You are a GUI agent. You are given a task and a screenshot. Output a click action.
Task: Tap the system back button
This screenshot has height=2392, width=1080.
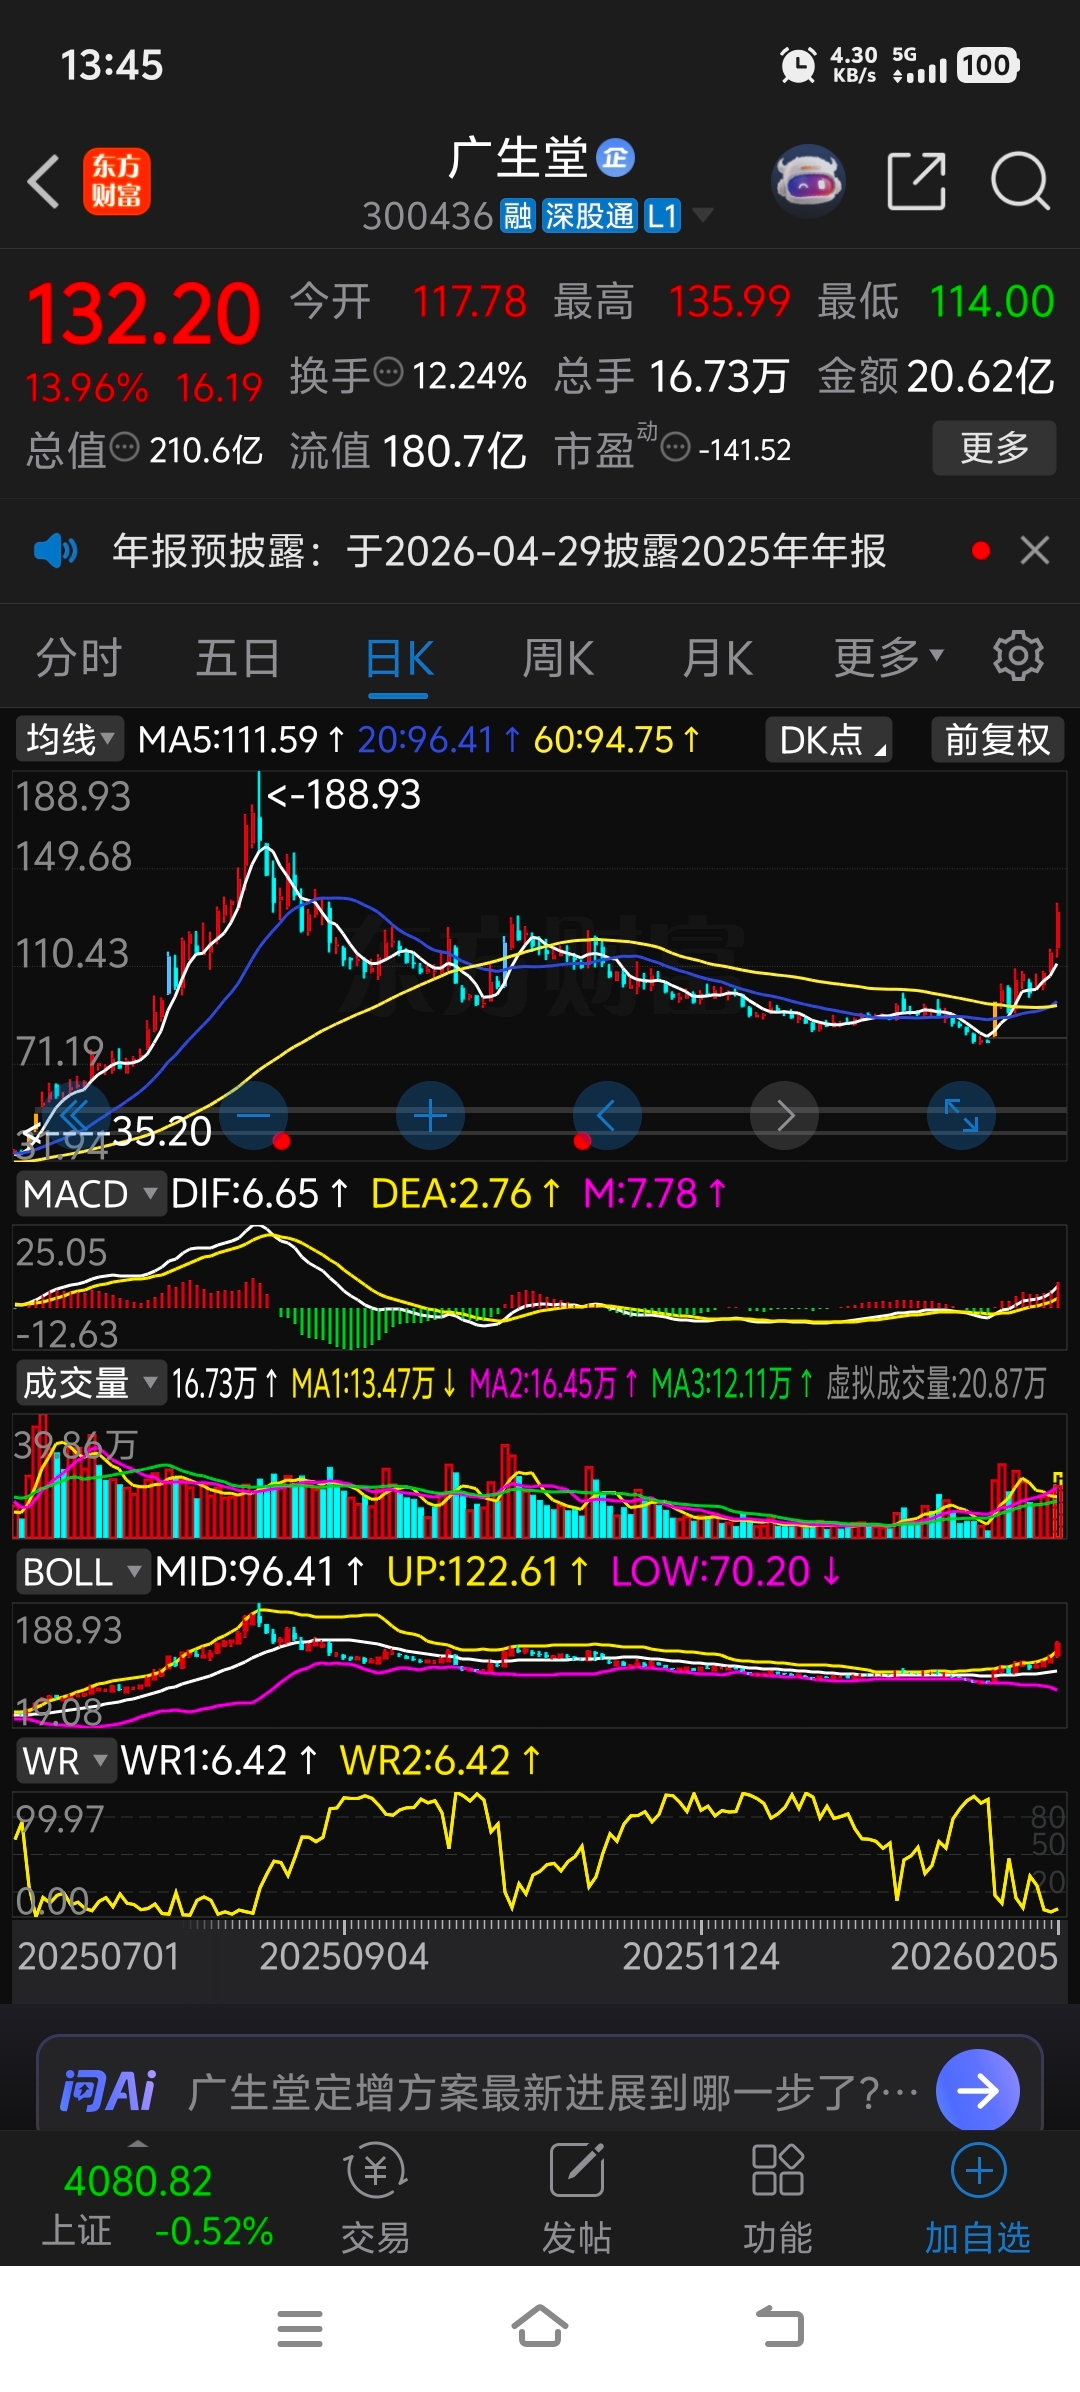(x=780, y=2326)
